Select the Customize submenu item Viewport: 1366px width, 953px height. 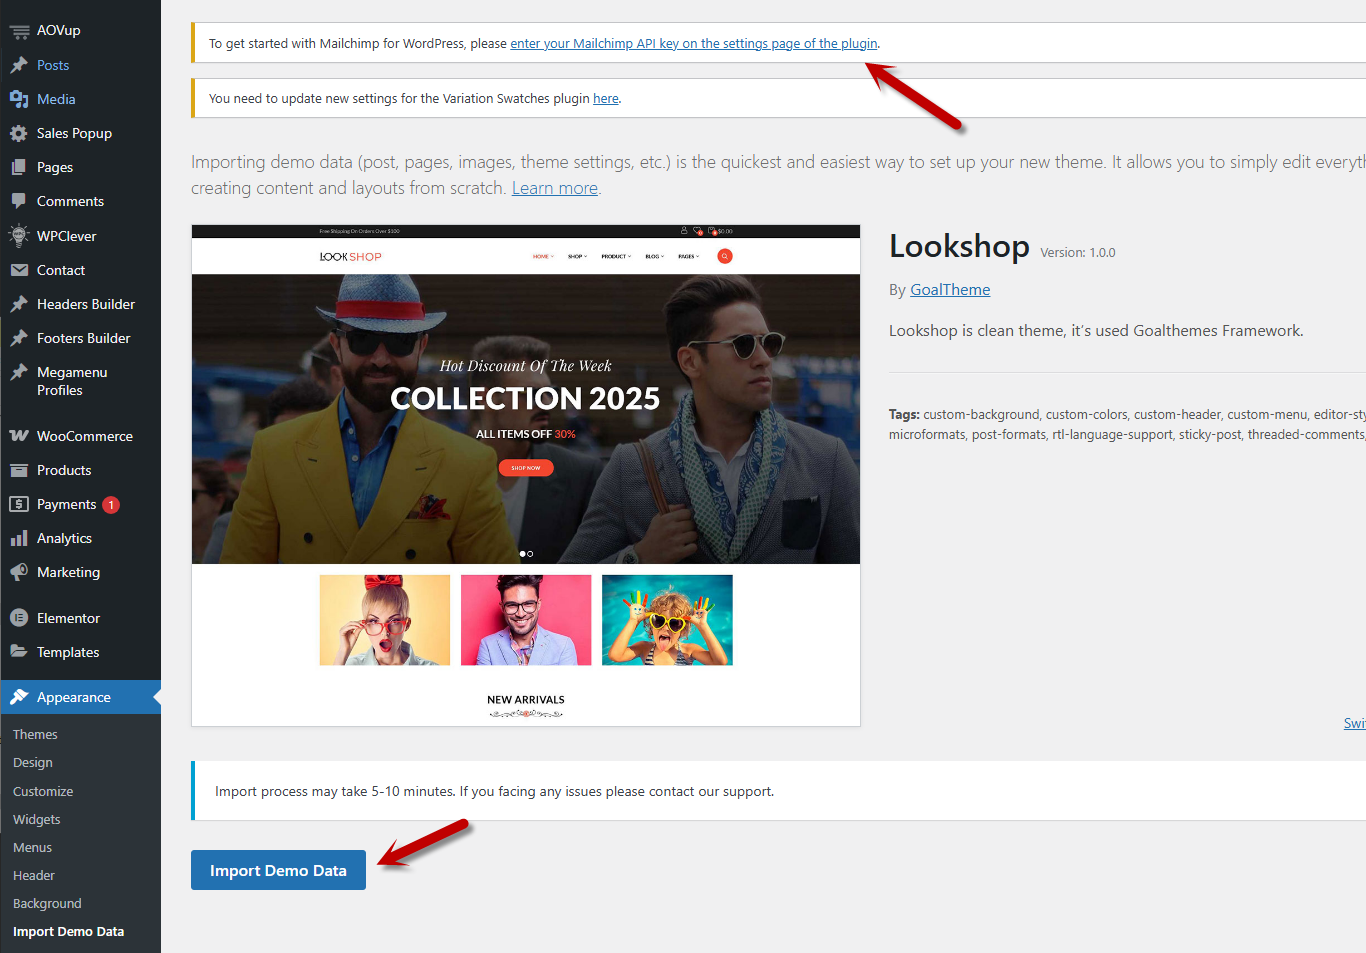[x=43, y=791]
